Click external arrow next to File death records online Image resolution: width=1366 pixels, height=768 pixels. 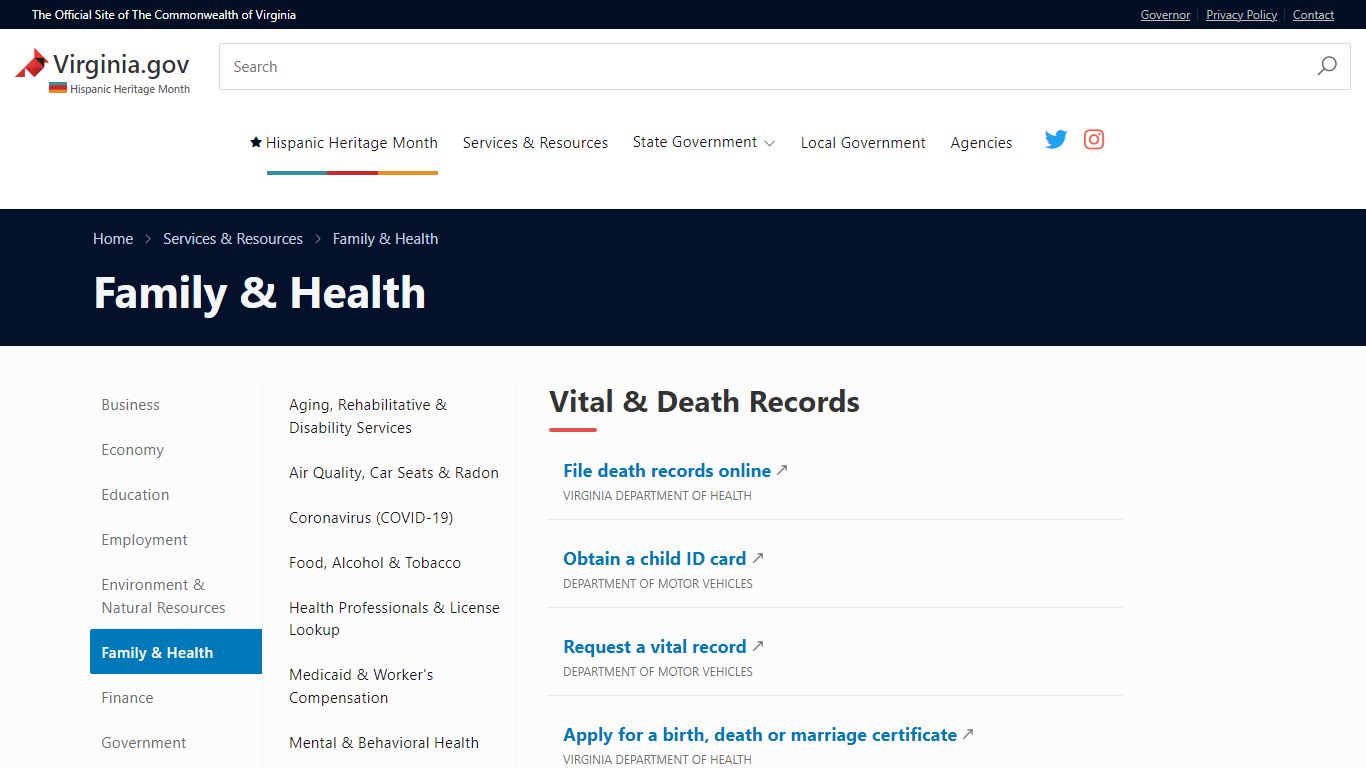(782, 470)
